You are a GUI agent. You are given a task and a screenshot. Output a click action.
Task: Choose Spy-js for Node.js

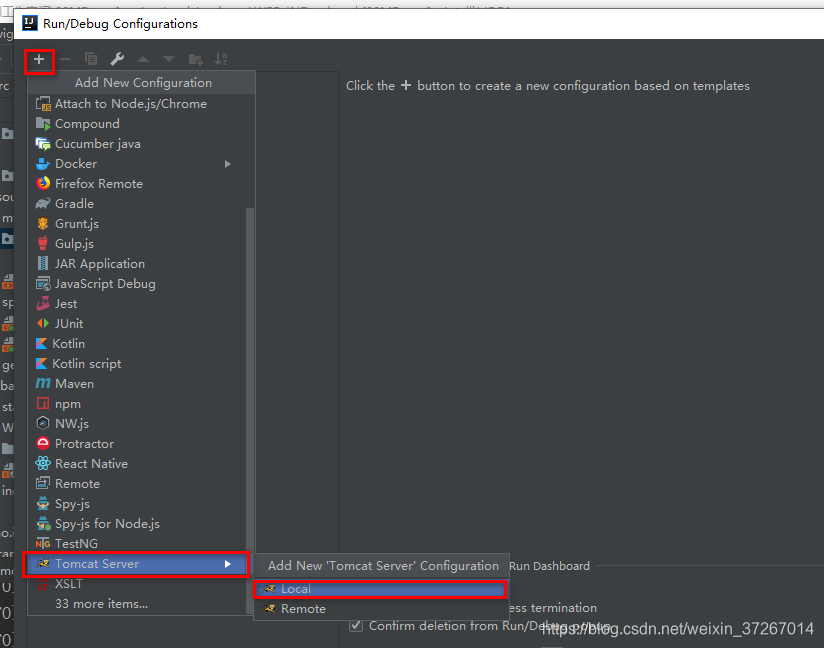[137, 523]
